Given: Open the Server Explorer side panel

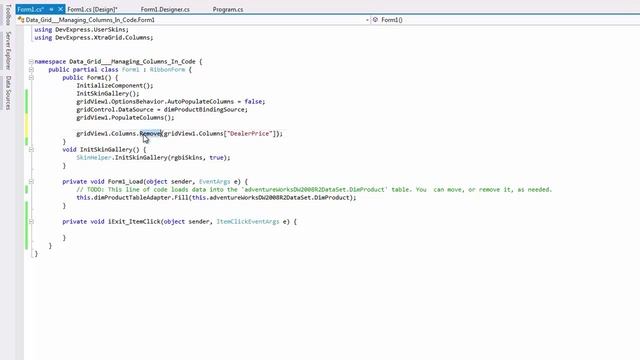Looking at the screenshot, I should click(x=8, y=51).
